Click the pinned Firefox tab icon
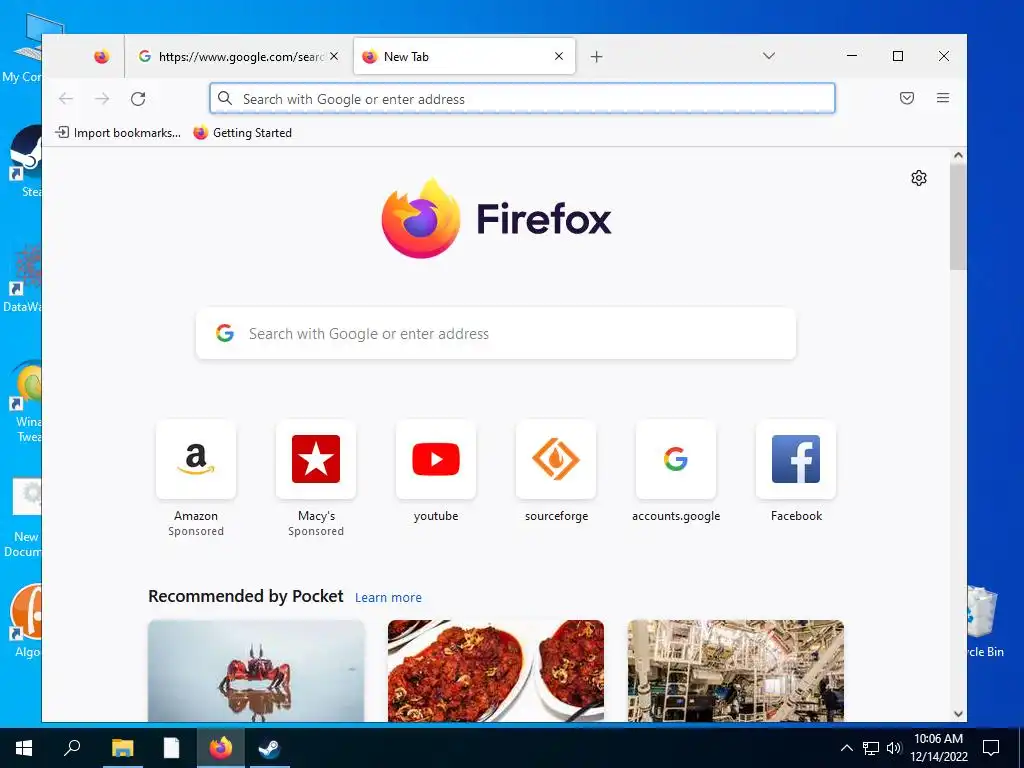Screen dimensions: 1024x768 click(x=101, y=57)
